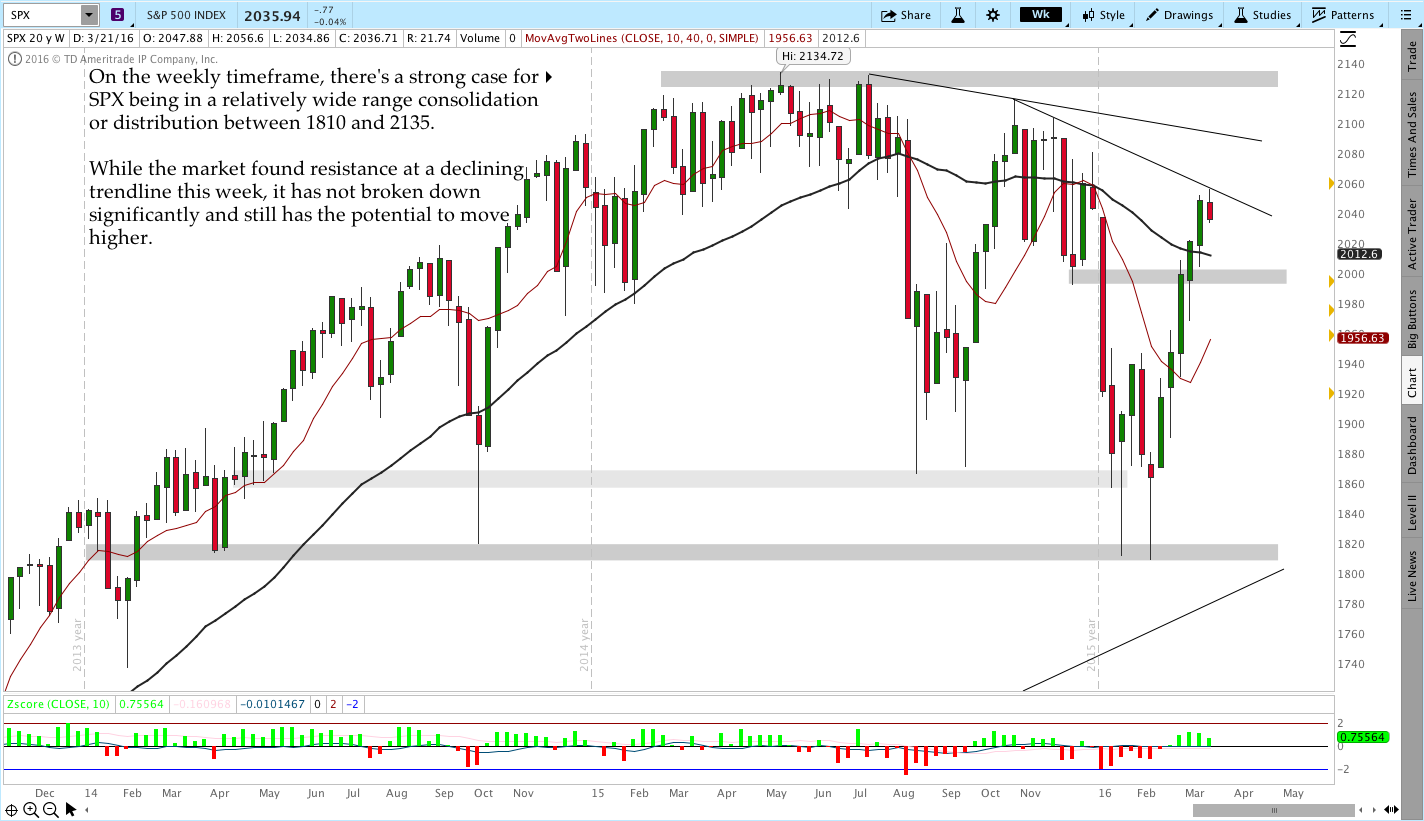Click the triangle marker beside the annotation text

coord(548,77)
